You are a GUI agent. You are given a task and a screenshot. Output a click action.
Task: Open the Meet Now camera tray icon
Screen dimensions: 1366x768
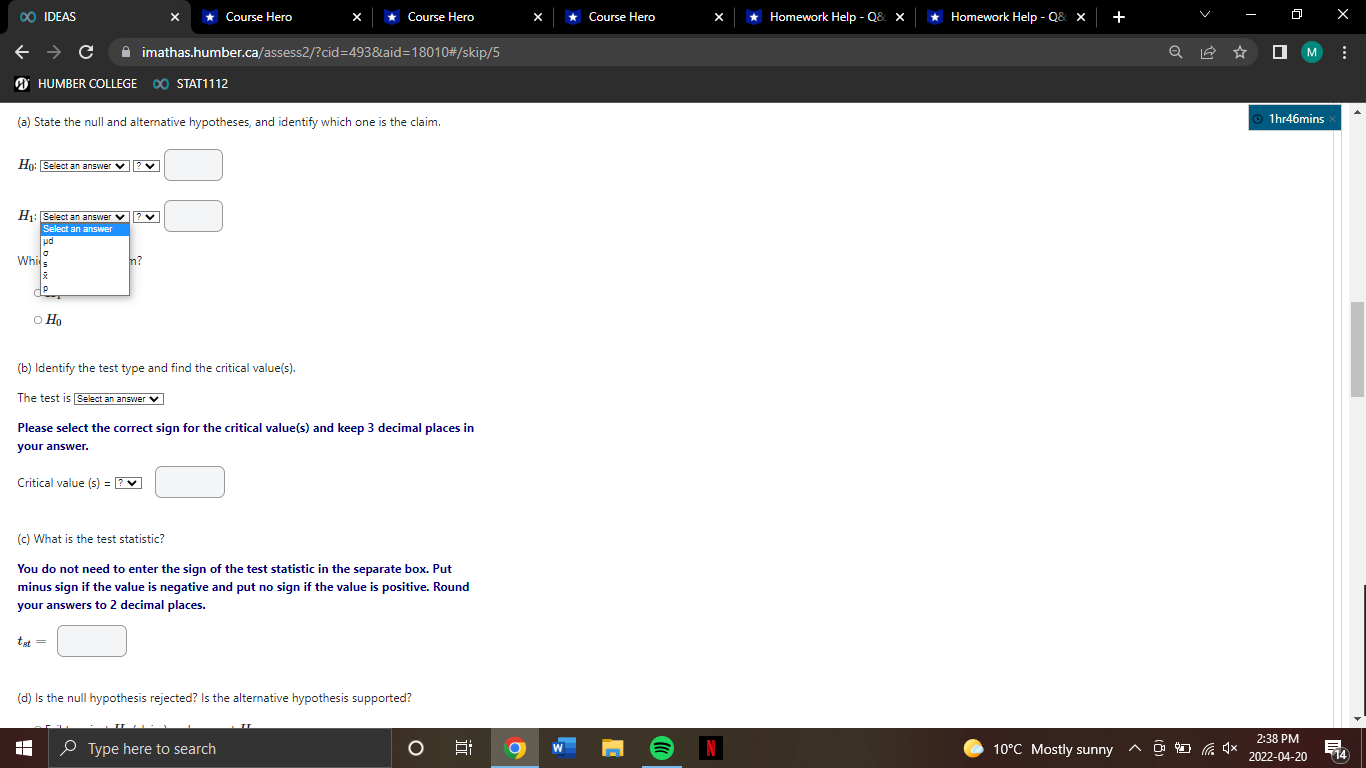point(1158,749)
